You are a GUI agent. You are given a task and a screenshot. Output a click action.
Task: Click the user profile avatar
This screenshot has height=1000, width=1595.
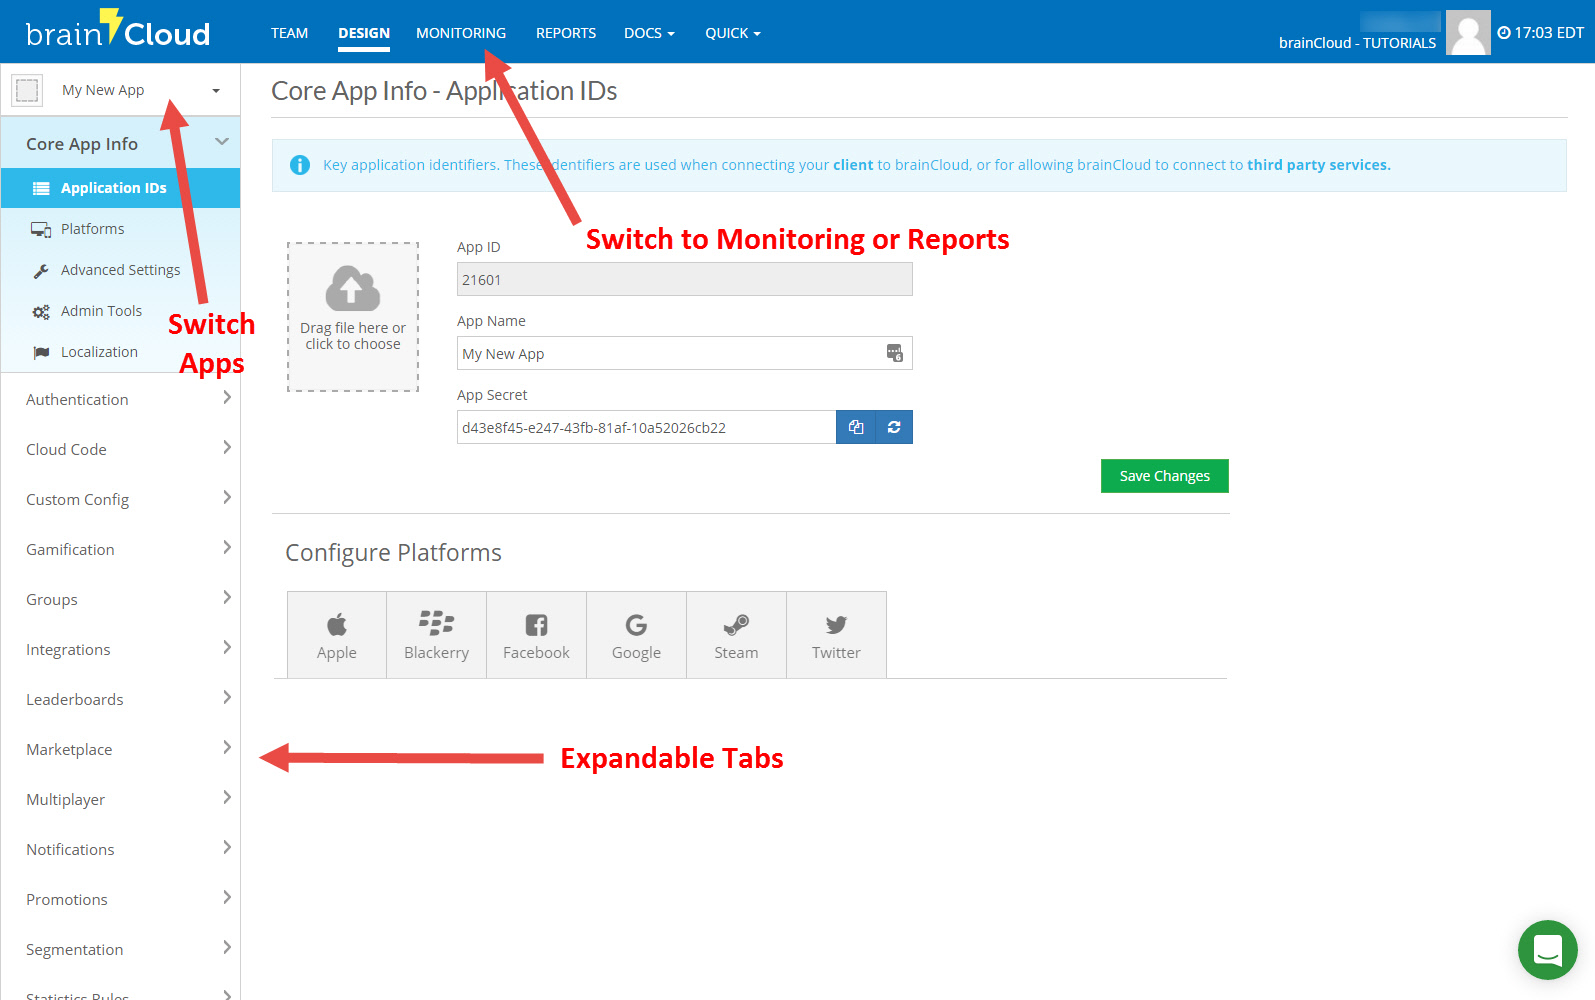[1467, 33]
